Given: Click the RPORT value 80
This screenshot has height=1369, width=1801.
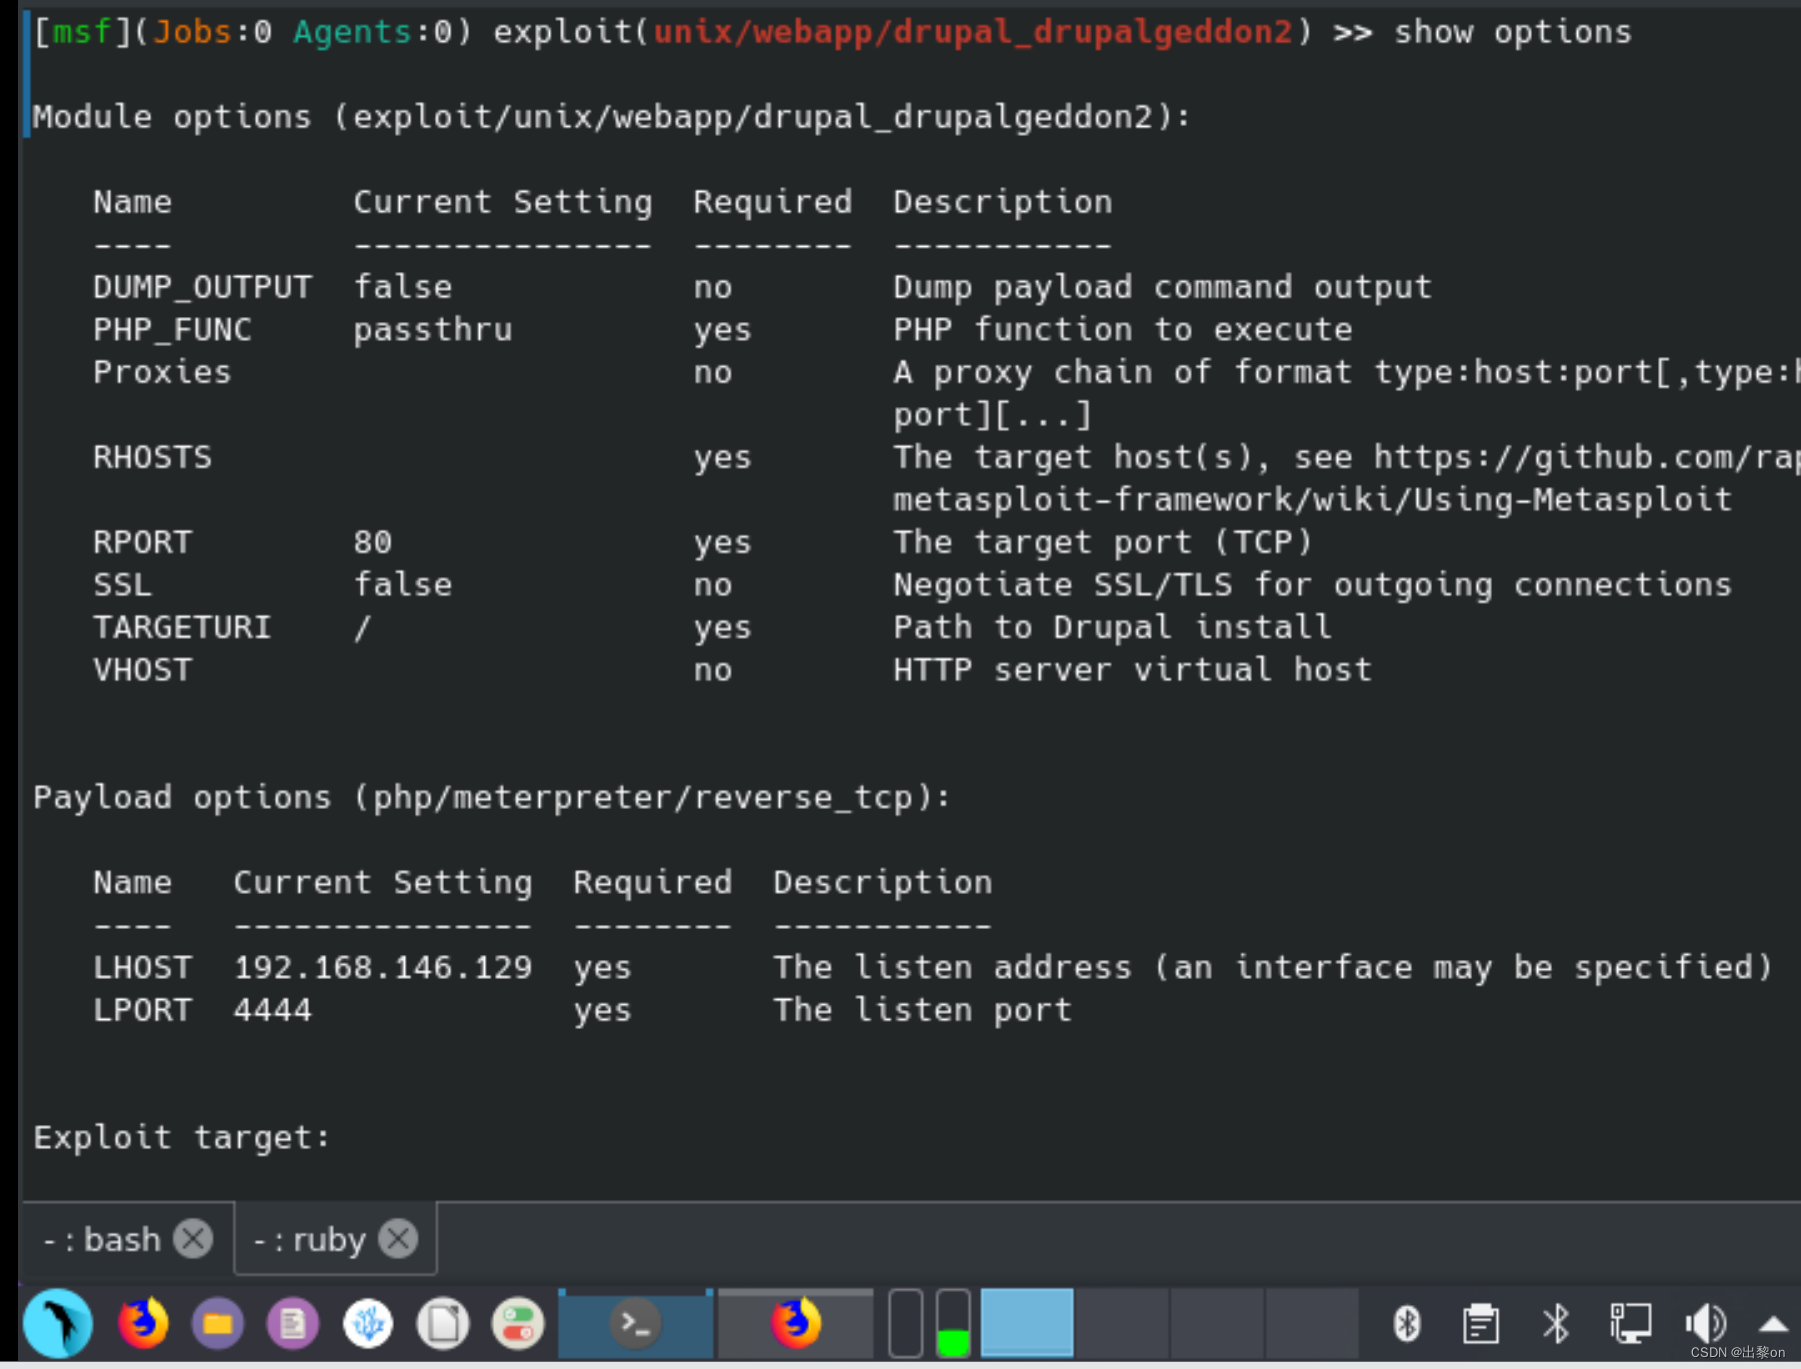Looking at the screenshot, I should tap(373, 542).
